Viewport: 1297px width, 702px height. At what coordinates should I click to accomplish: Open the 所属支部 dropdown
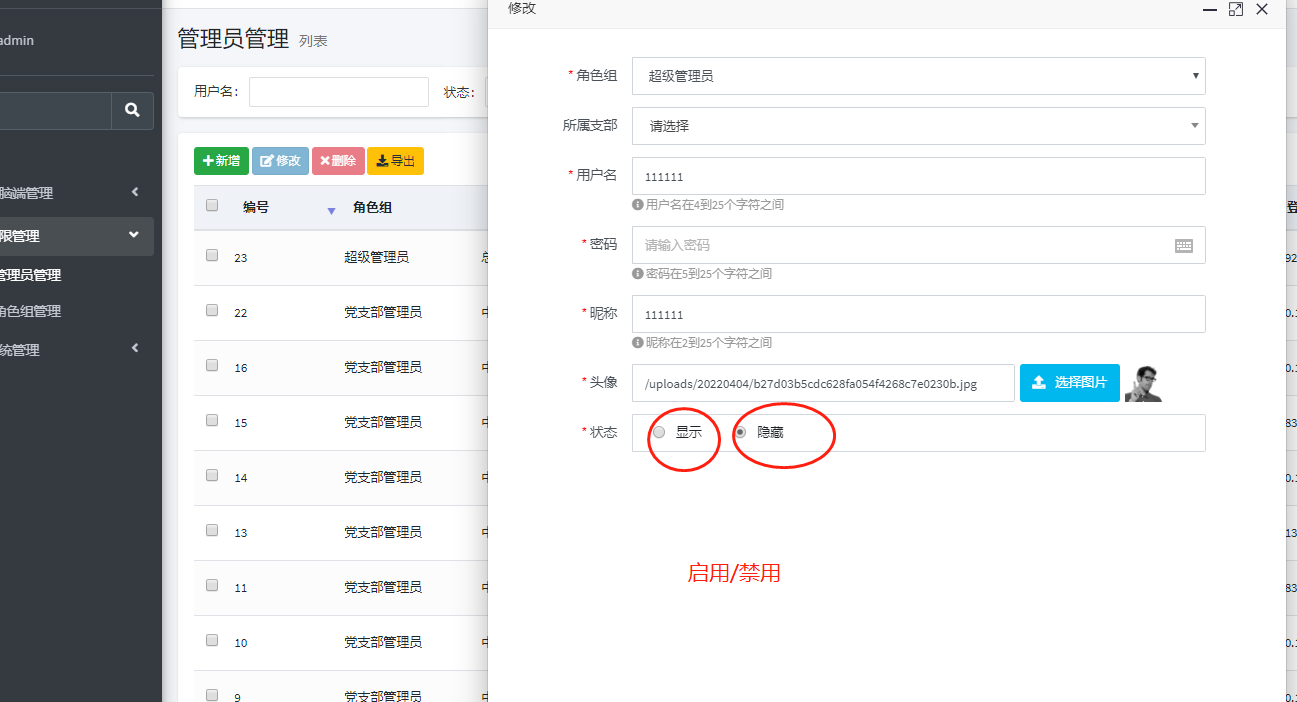(918, 126)
